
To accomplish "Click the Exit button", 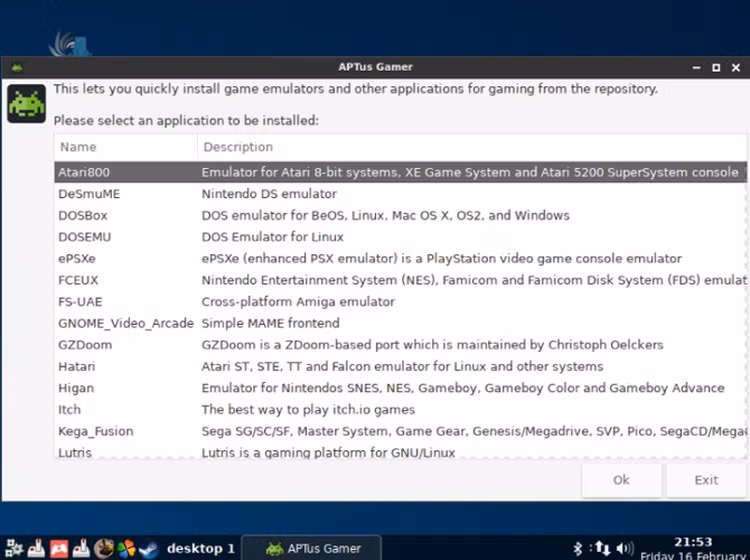I will (x=706, y=480).
